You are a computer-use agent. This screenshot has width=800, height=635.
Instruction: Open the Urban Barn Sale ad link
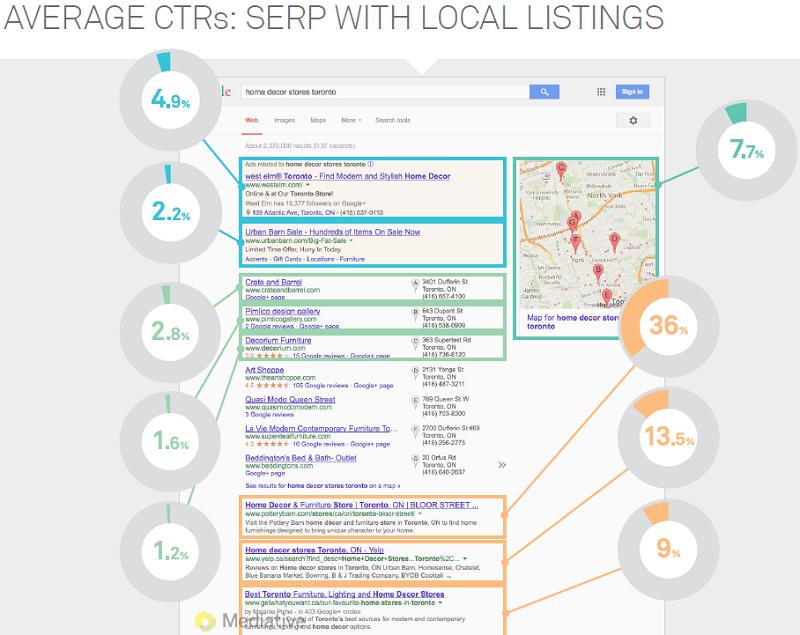click(x=333, y=232)
